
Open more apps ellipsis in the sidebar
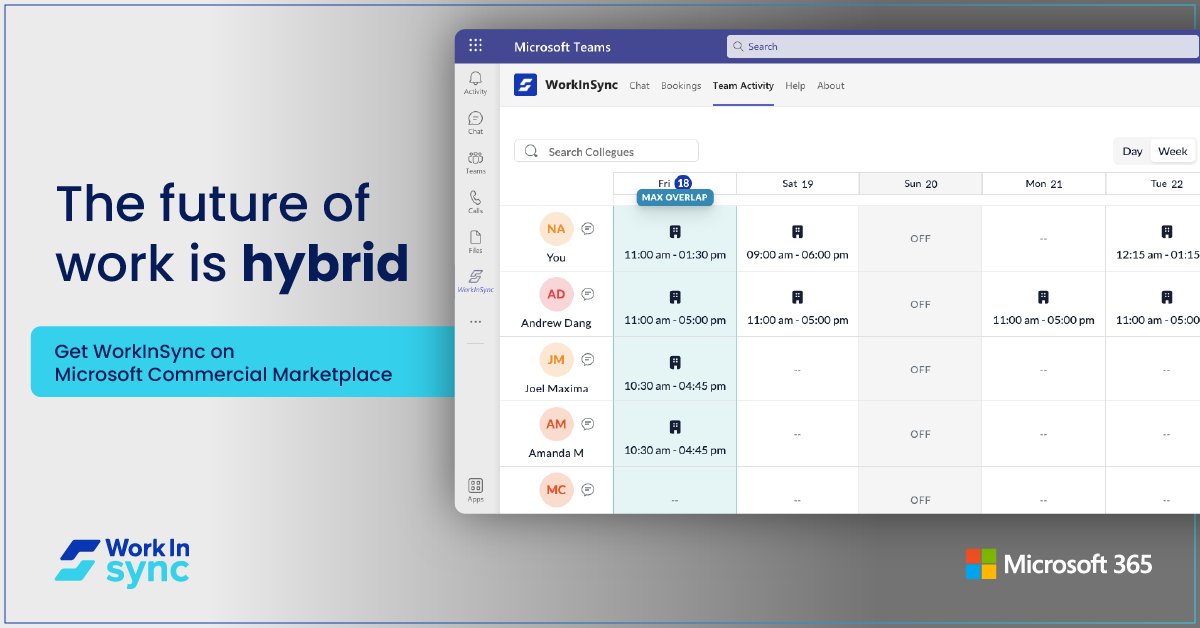475,322
